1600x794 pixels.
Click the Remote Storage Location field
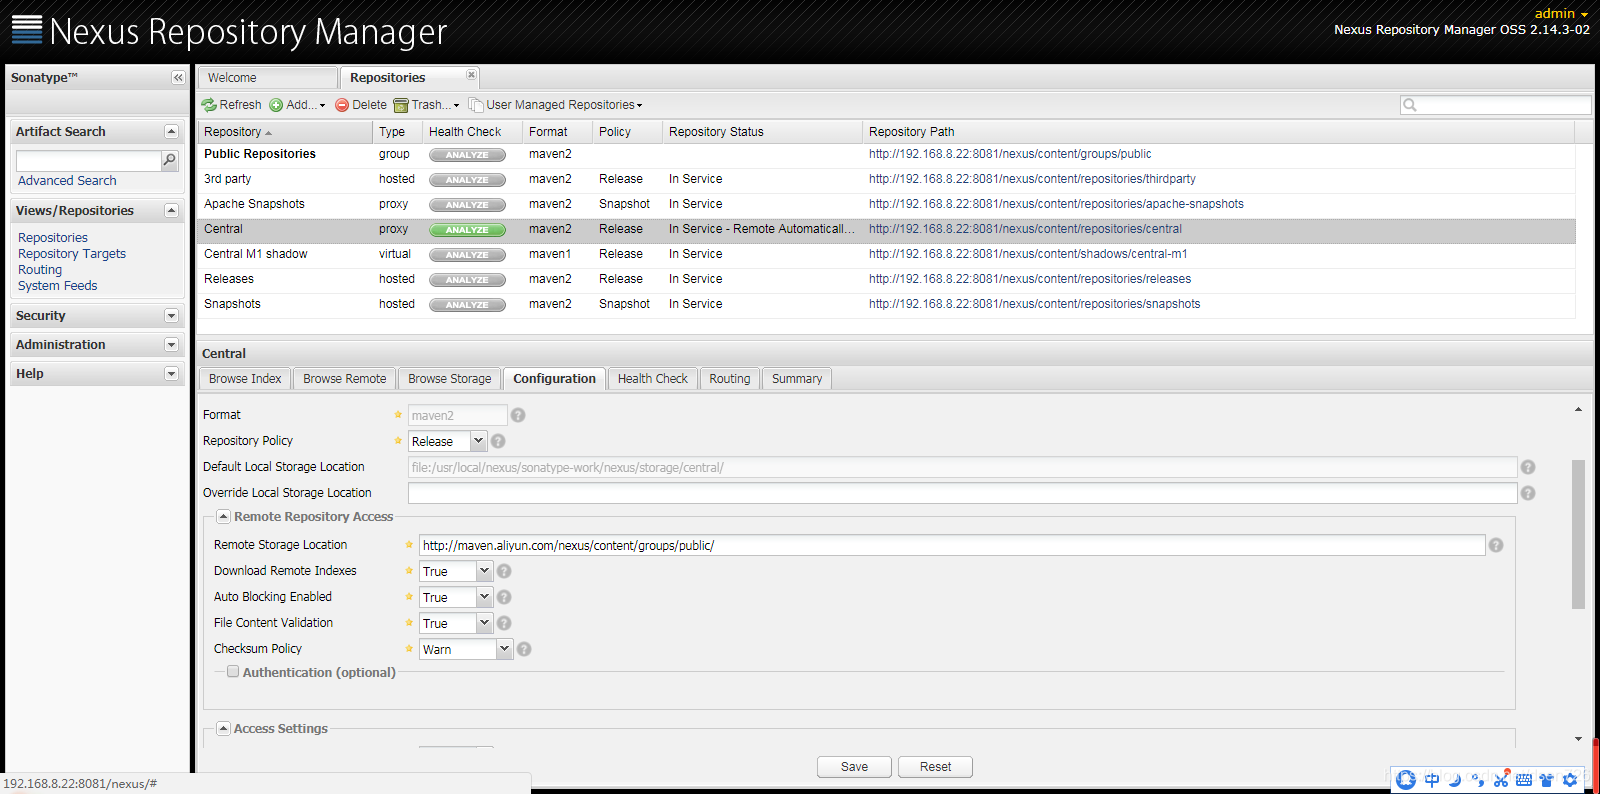click(952, 545)
